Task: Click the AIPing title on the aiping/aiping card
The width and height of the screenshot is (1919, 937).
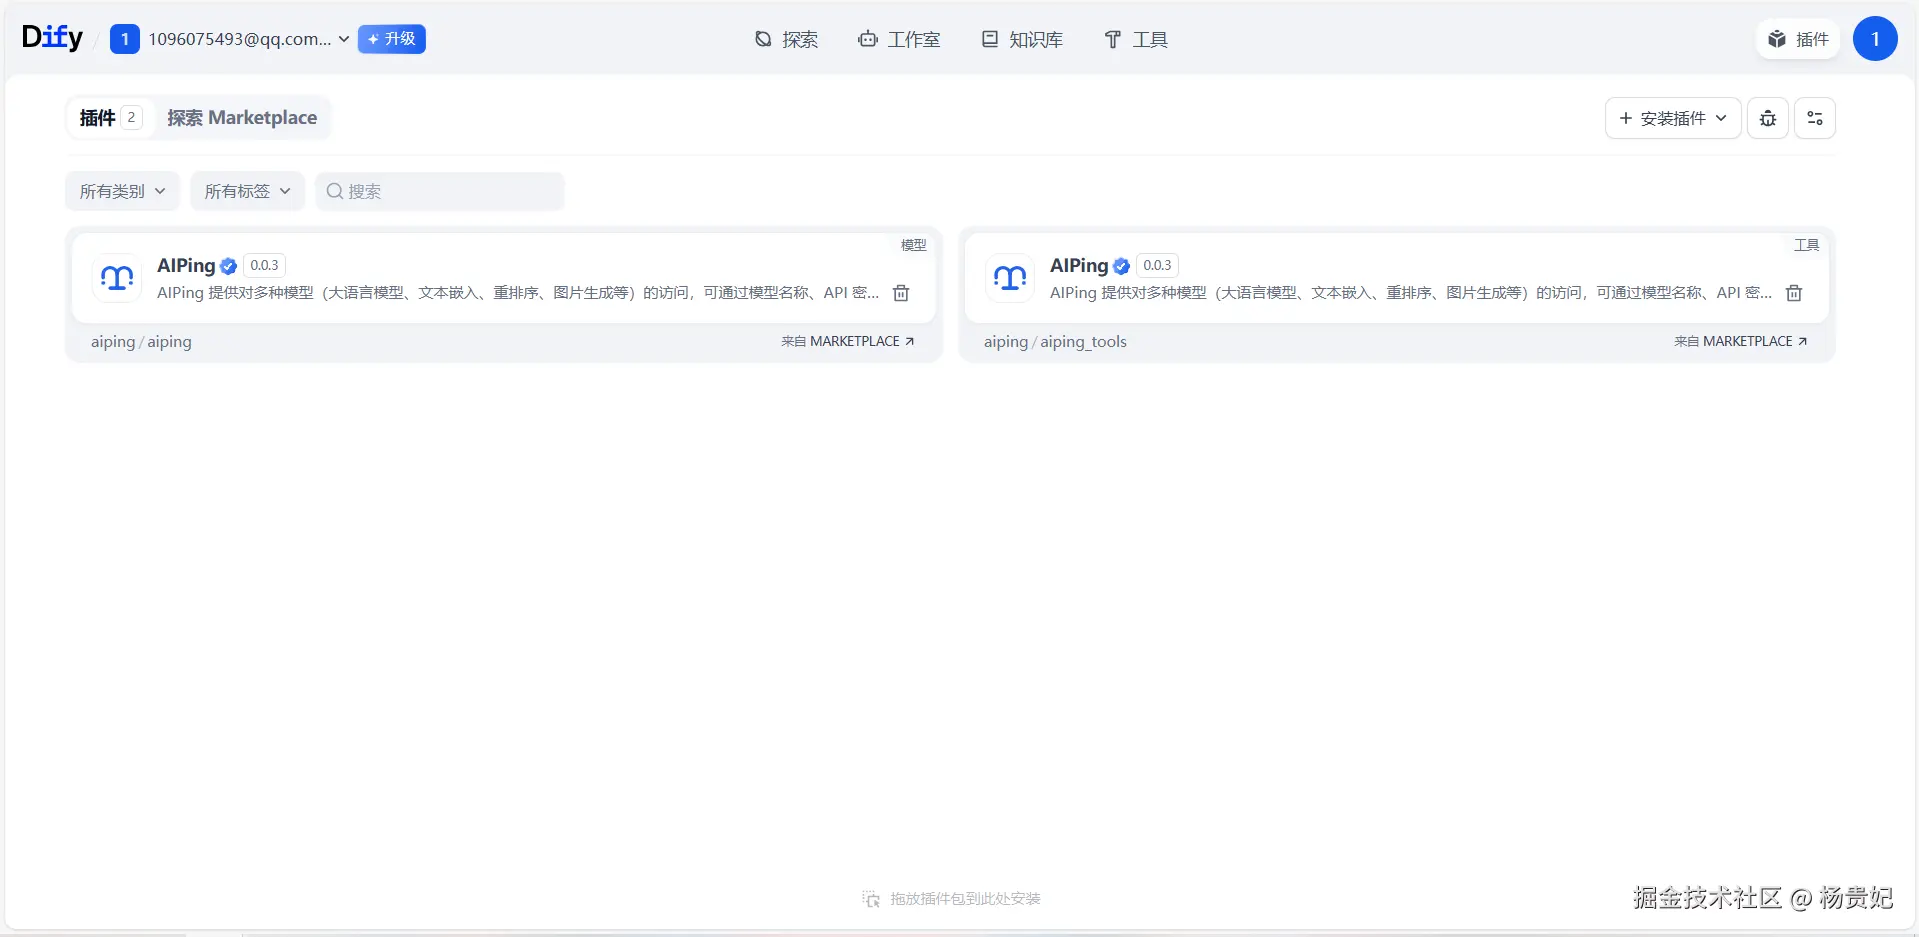Action: pyautogui.click(x=186, y=265)
